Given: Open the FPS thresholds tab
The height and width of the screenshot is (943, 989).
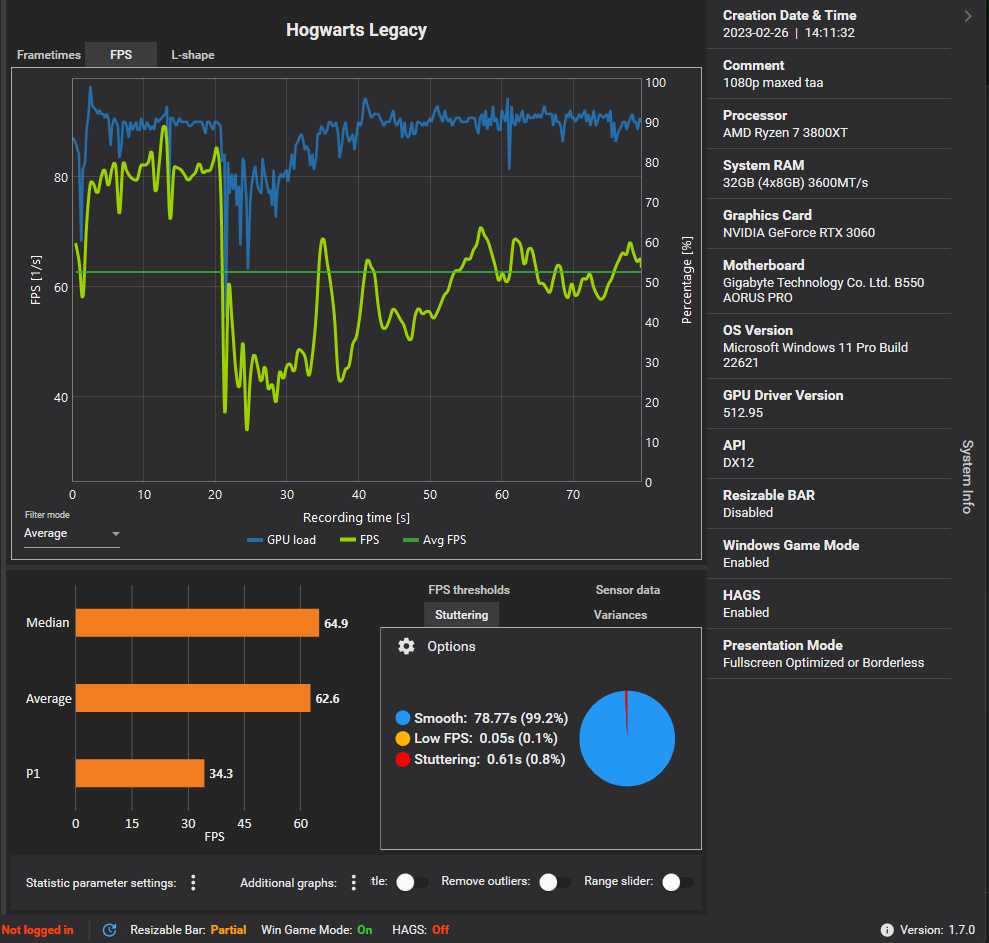Looking at the screenshot, I should 469,590.
